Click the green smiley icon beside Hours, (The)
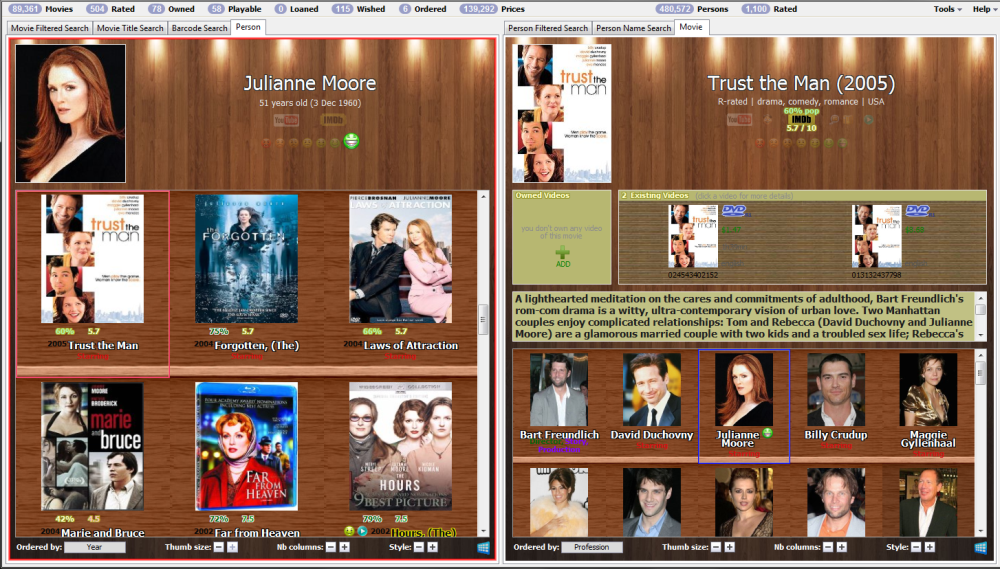1000x569 pixels. [349, 531]
